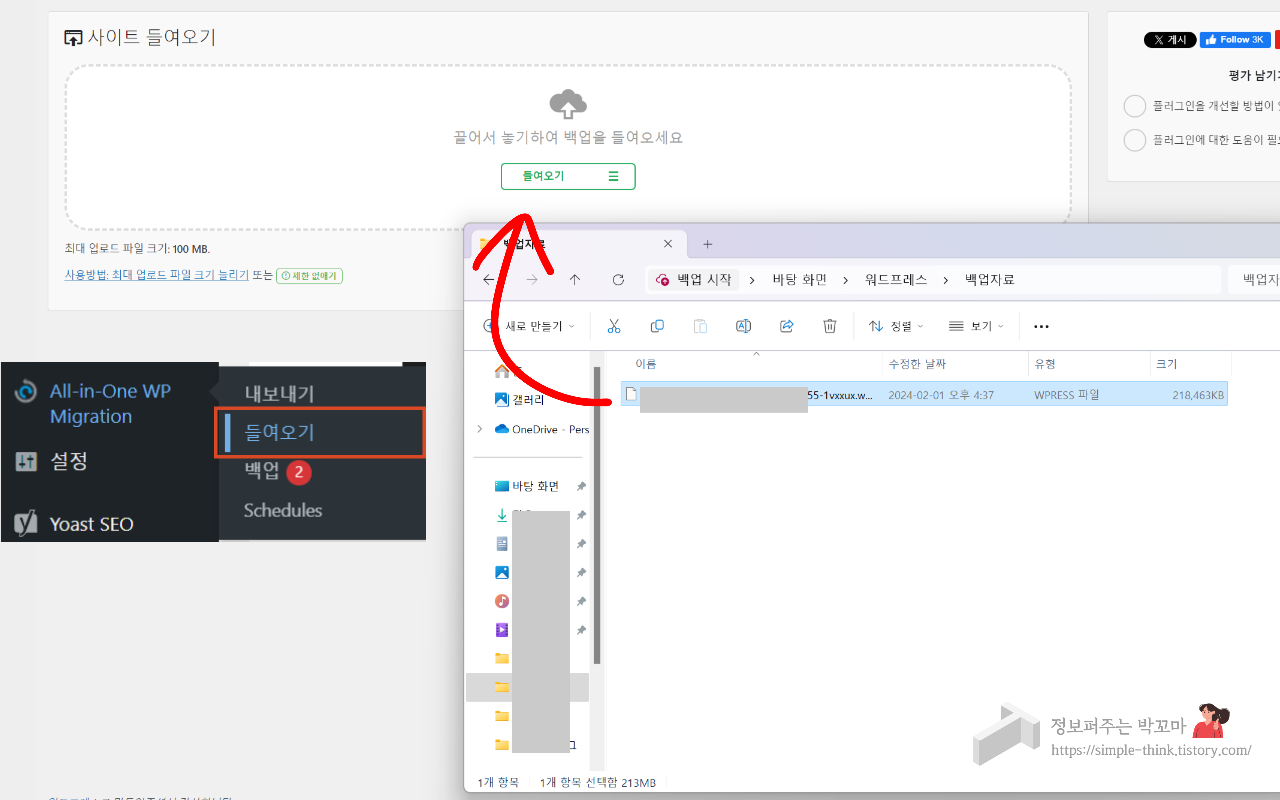Click the cloud upload icon in drop area
Image resolution: width=1280 pixels, height=800 pixels.
568,103
